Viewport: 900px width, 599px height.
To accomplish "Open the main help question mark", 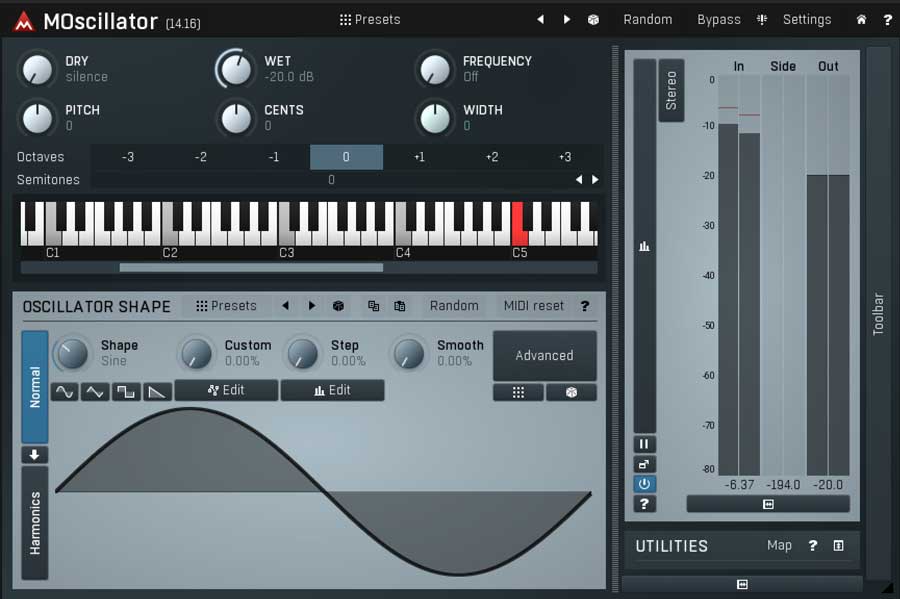I will (x=887, y=20).
